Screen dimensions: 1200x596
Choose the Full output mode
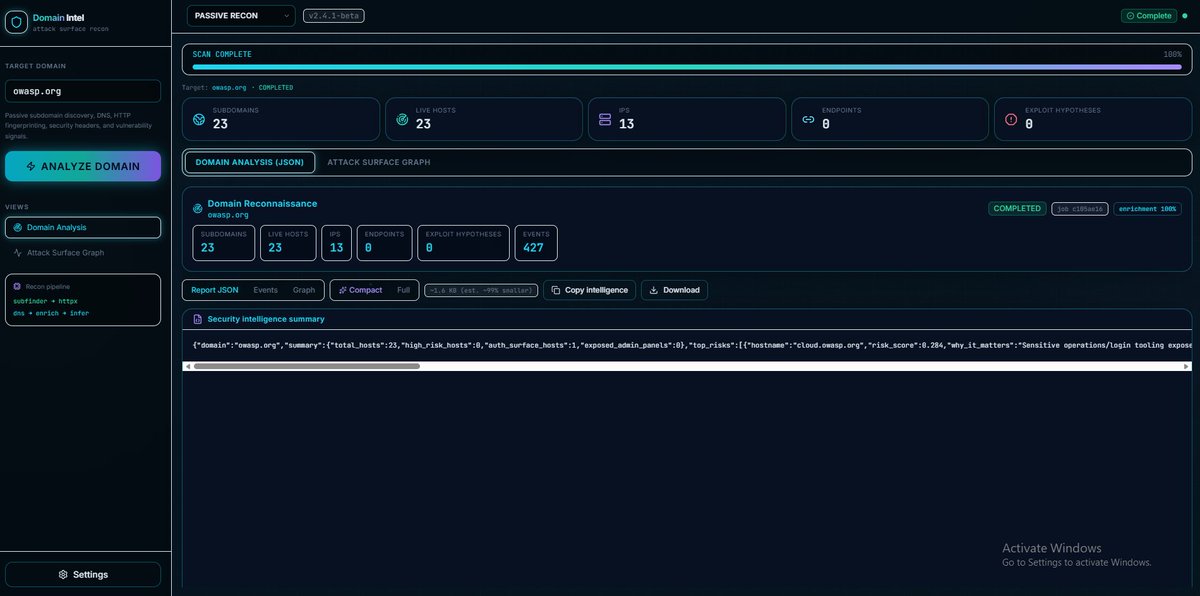tap(403, 290)
